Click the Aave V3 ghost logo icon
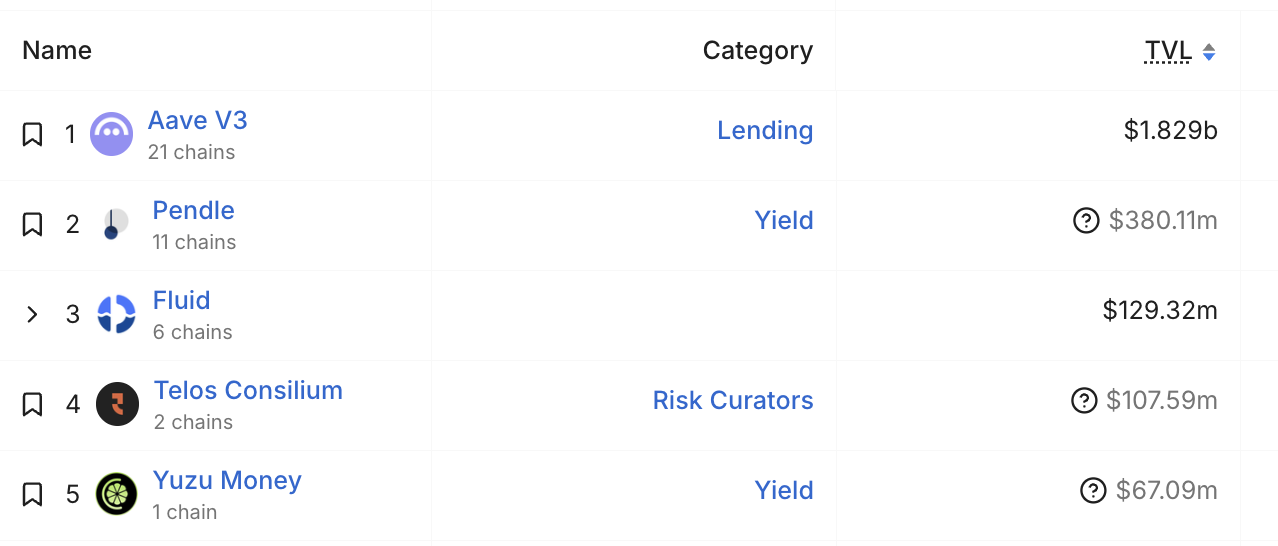The width and height of the screenshot is (1278, 546). [x=111, y=134]
